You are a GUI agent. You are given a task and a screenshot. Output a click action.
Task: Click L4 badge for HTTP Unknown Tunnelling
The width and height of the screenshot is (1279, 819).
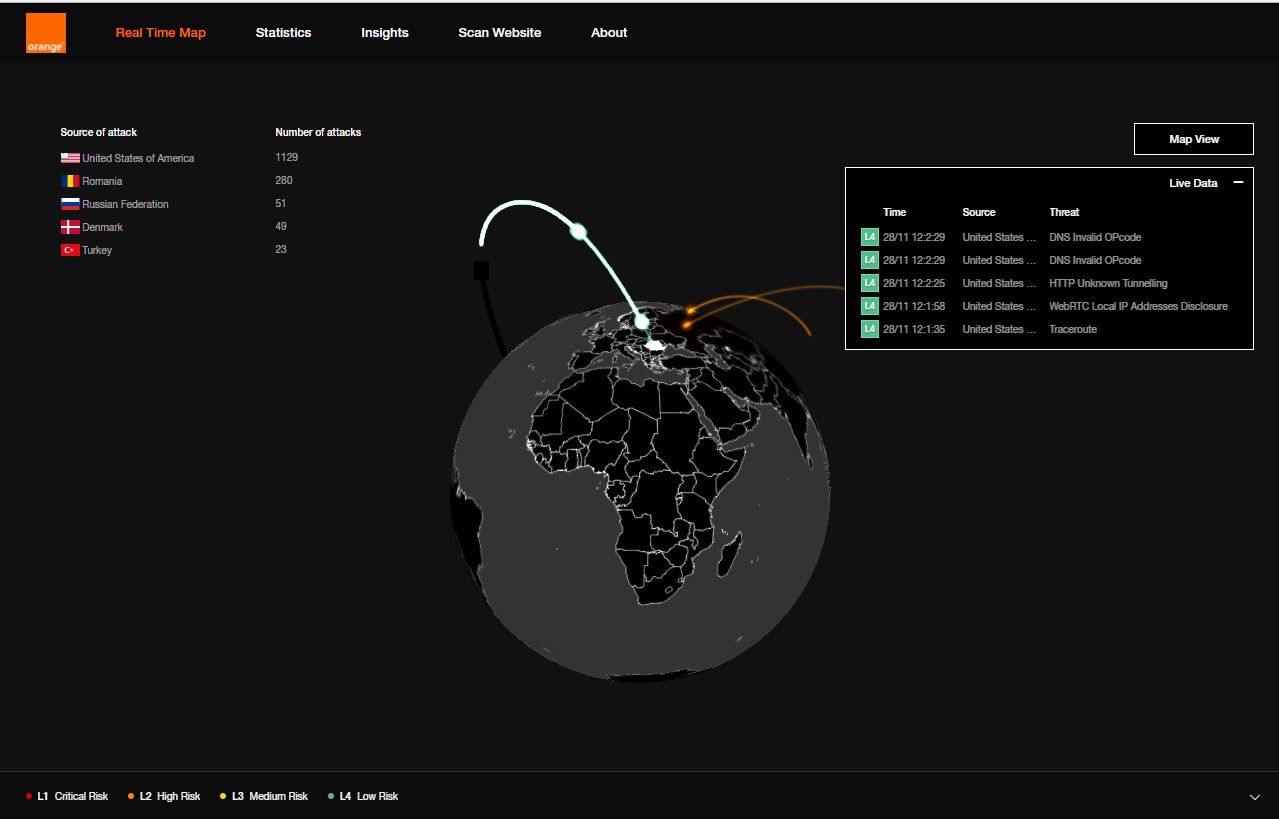869,283
